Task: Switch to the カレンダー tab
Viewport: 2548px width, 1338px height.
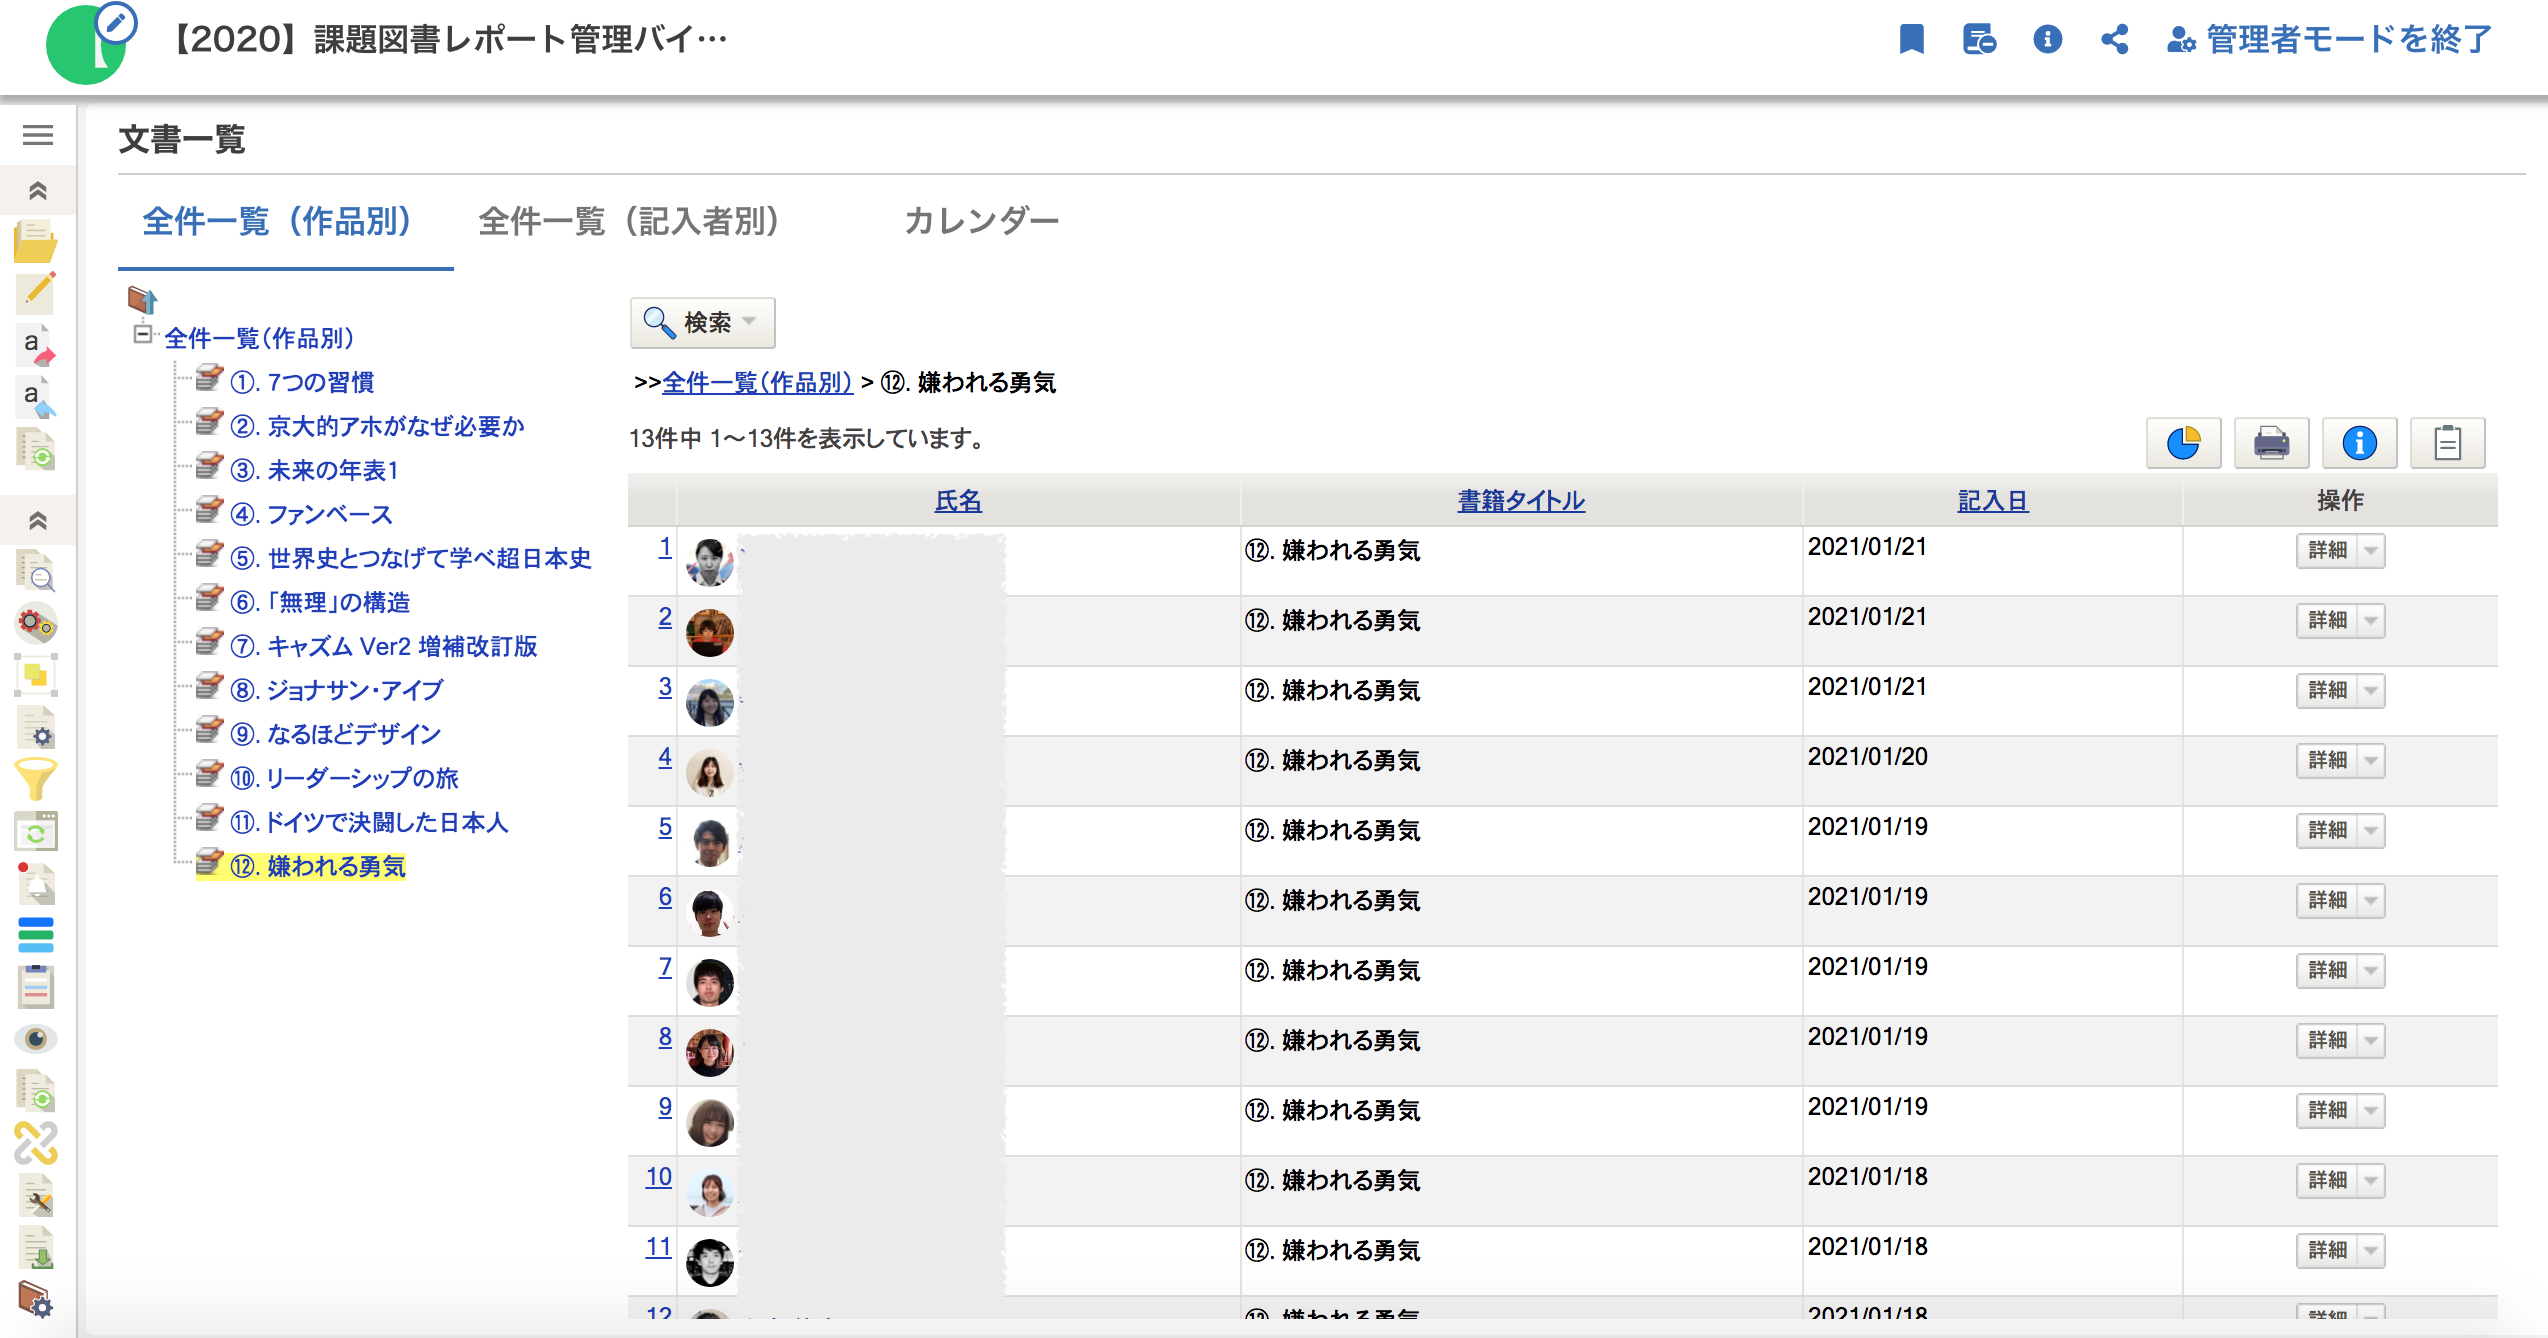Action: pos(981,221)
